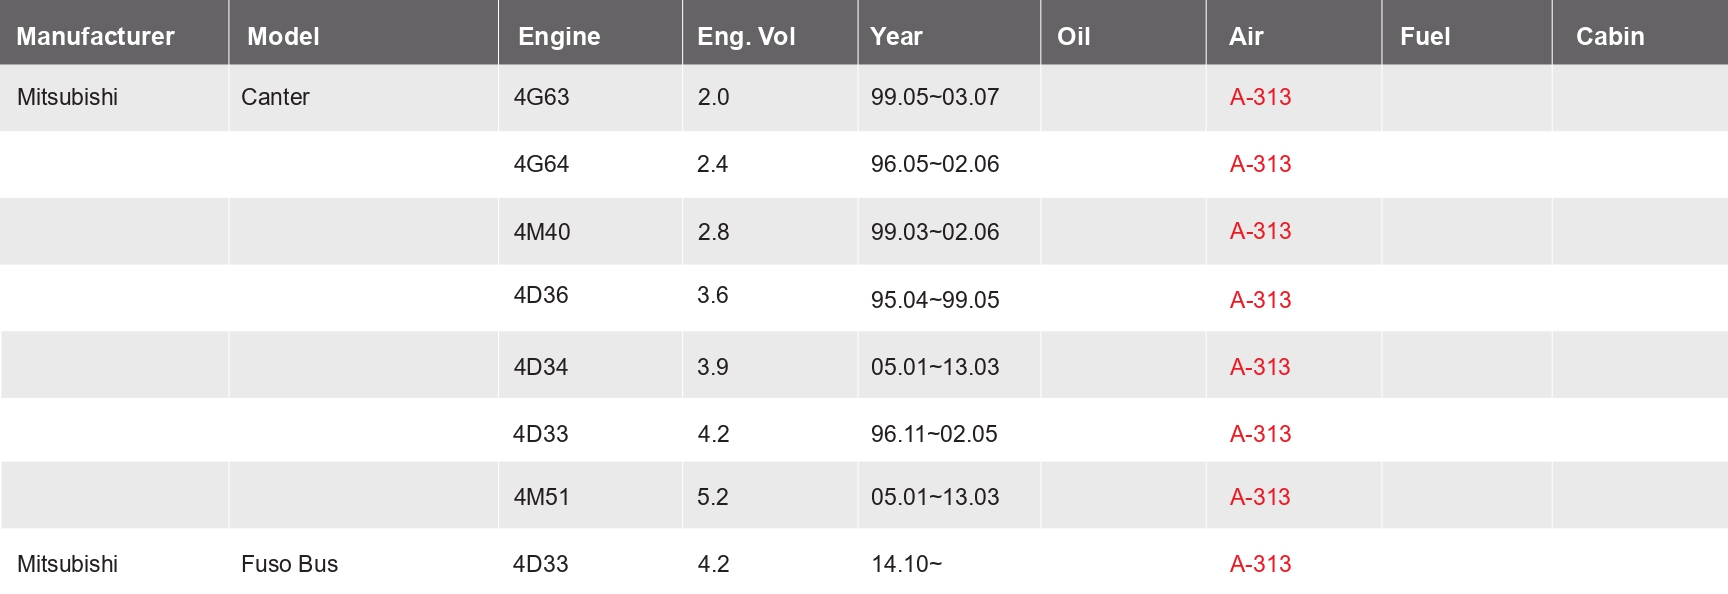
Task: Select the Fuel column header
Action: coord(1425,37)
